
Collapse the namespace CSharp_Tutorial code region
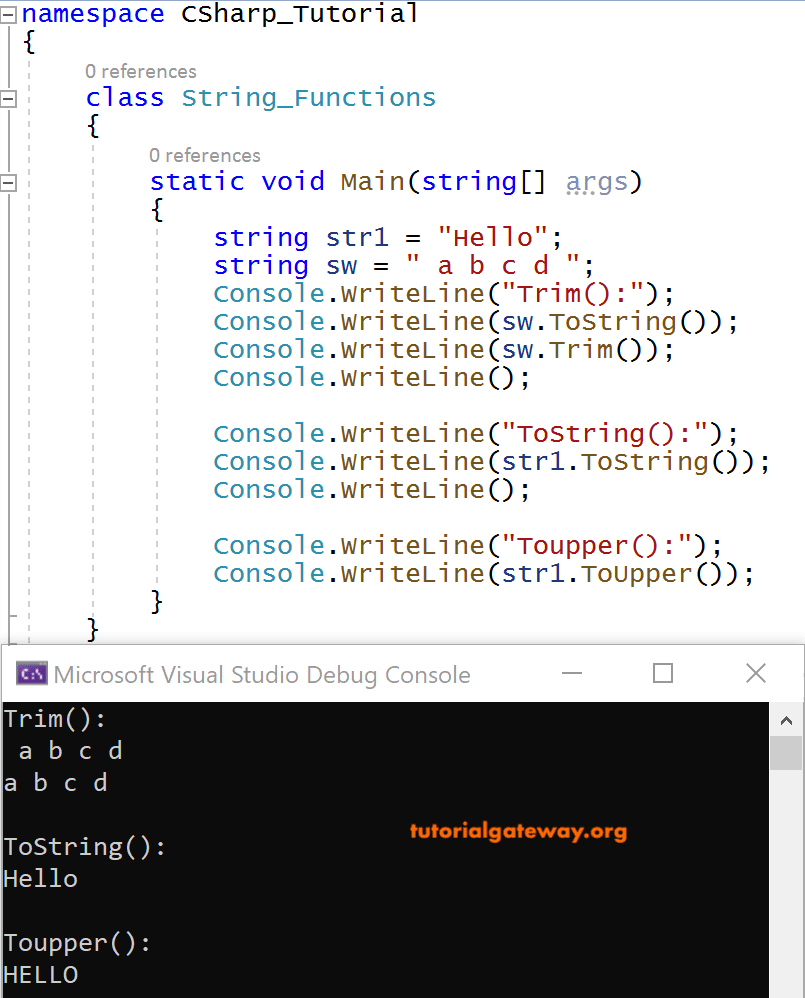[7, 14]
